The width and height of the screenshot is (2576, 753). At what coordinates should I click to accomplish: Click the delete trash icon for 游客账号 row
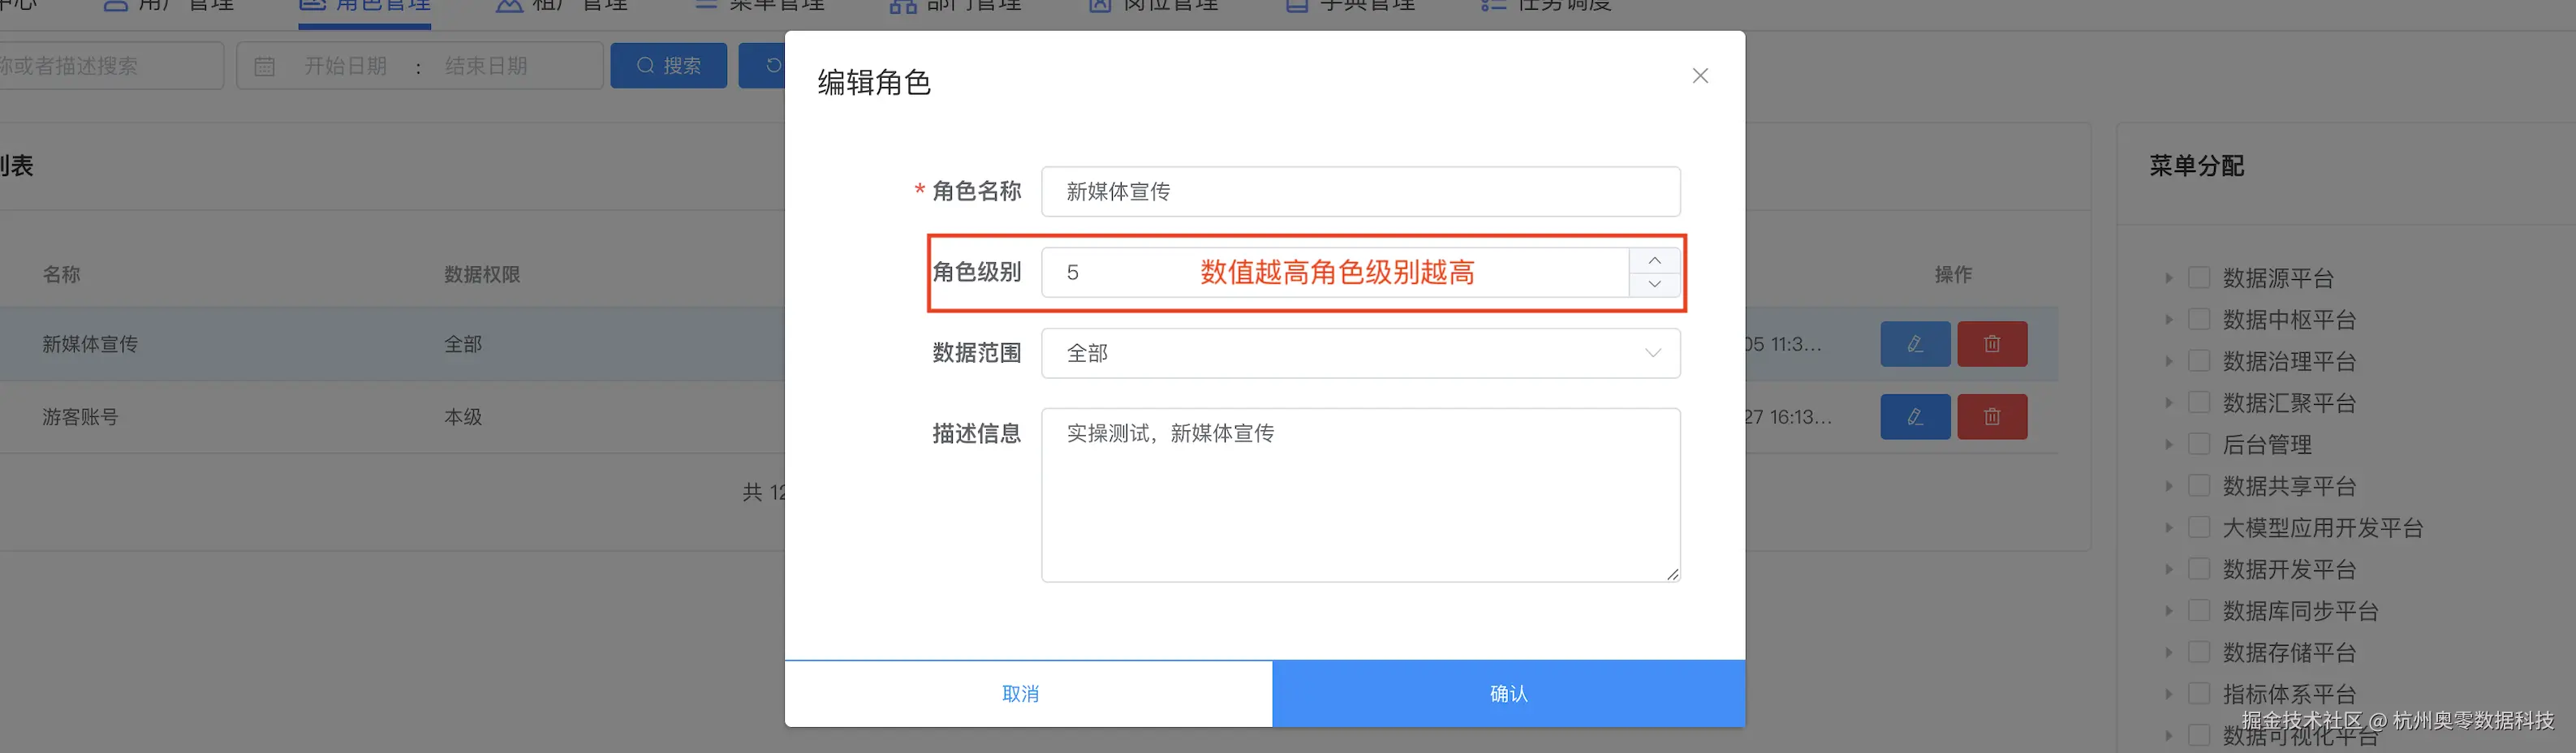tap(1991, 416)
